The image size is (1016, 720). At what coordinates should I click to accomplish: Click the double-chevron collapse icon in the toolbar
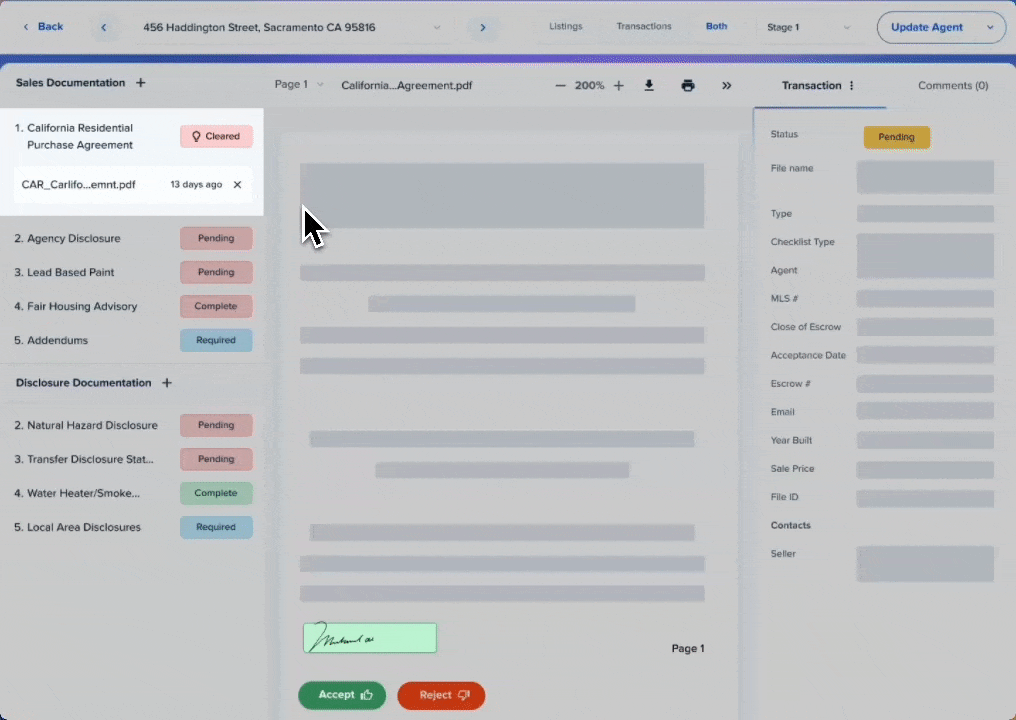tap(726, 85)
